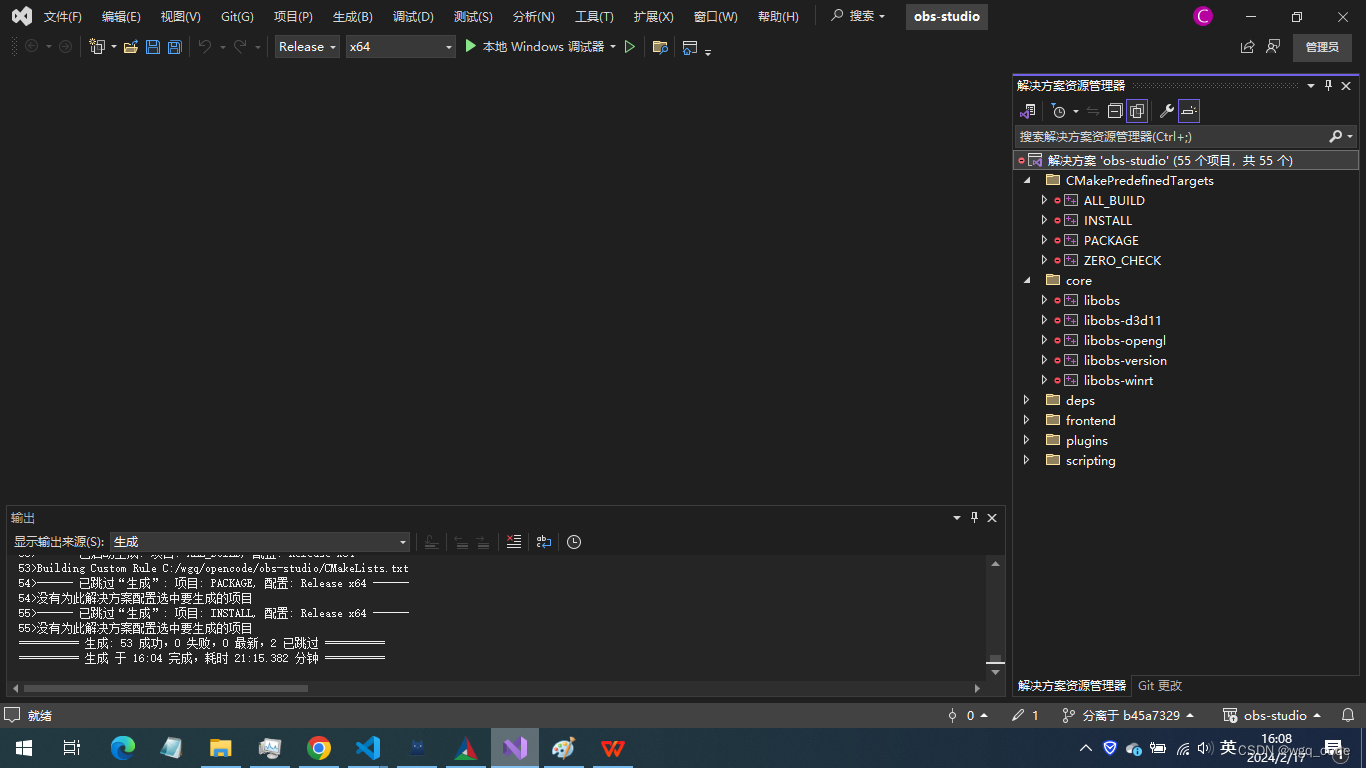
Task: Click the pending changes pencil count
Action: point(1025,716)
